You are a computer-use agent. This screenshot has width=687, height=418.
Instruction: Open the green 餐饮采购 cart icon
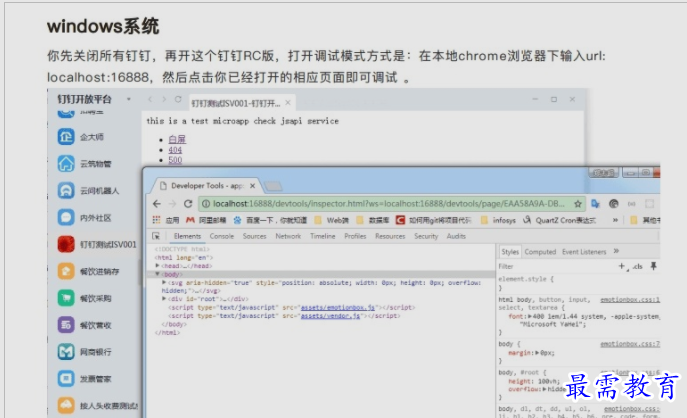66,298
